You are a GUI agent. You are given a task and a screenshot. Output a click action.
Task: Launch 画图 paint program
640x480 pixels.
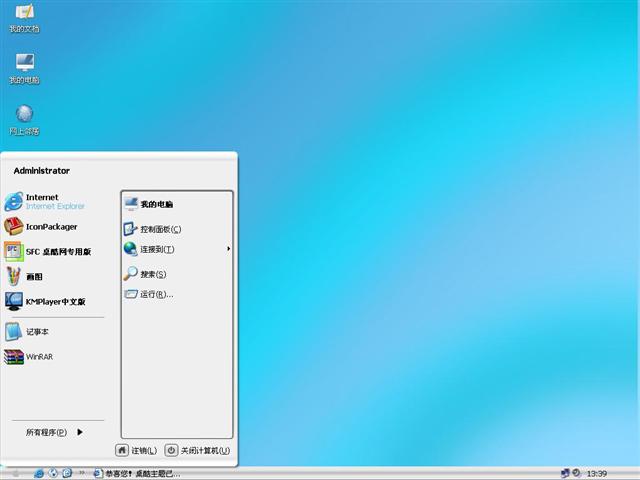coord(24,277)
